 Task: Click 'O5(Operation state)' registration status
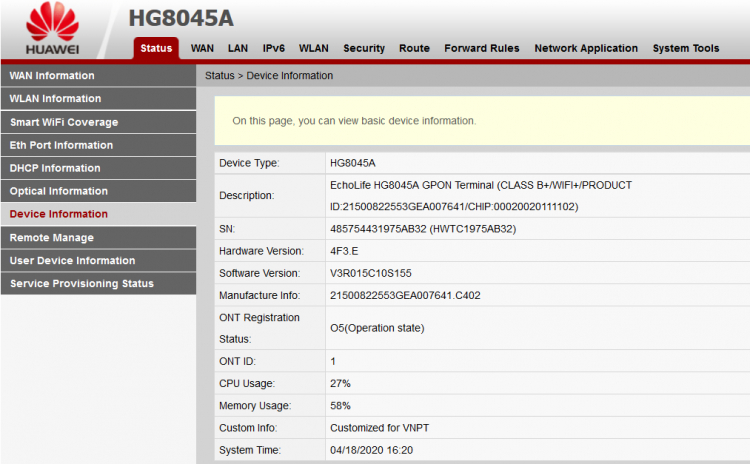click(377, 328)
